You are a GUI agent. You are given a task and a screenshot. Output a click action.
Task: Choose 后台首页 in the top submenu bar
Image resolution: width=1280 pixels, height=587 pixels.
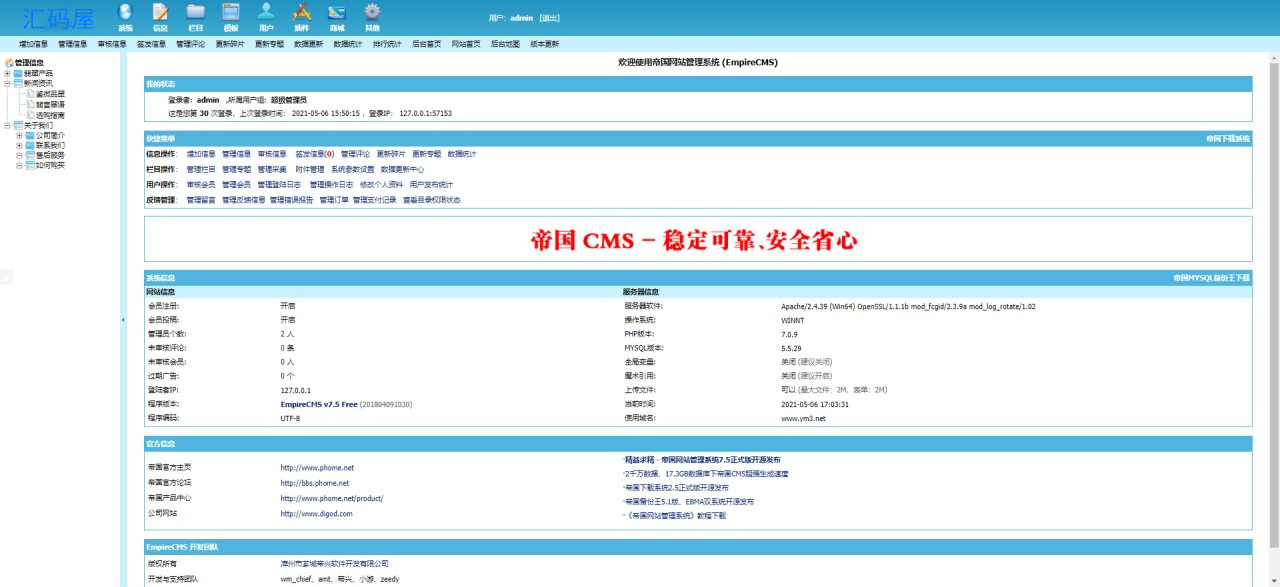click(x=427, y=44)
